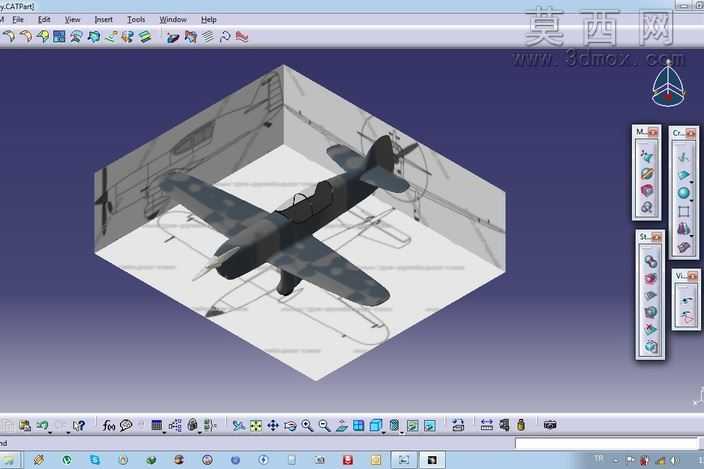Screen dimensions: 704x469
Task: Click the Create Multi-View four-pane icon
Action: click(358, 425)
